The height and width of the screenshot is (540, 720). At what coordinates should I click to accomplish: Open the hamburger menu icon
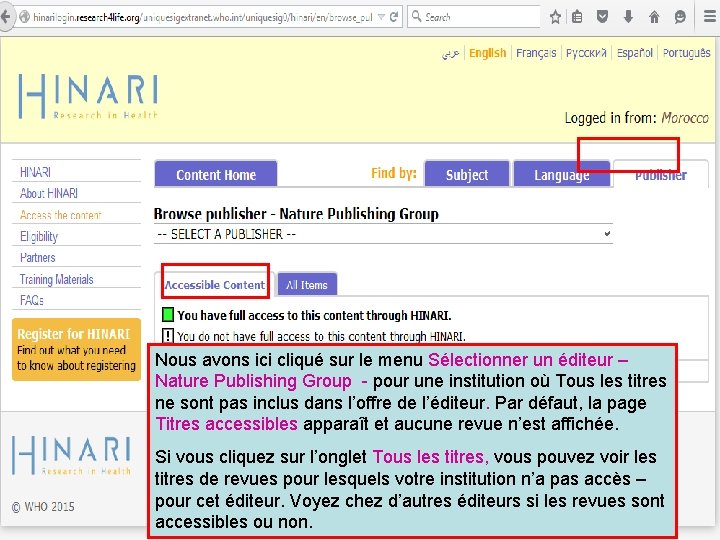(709, 17)
